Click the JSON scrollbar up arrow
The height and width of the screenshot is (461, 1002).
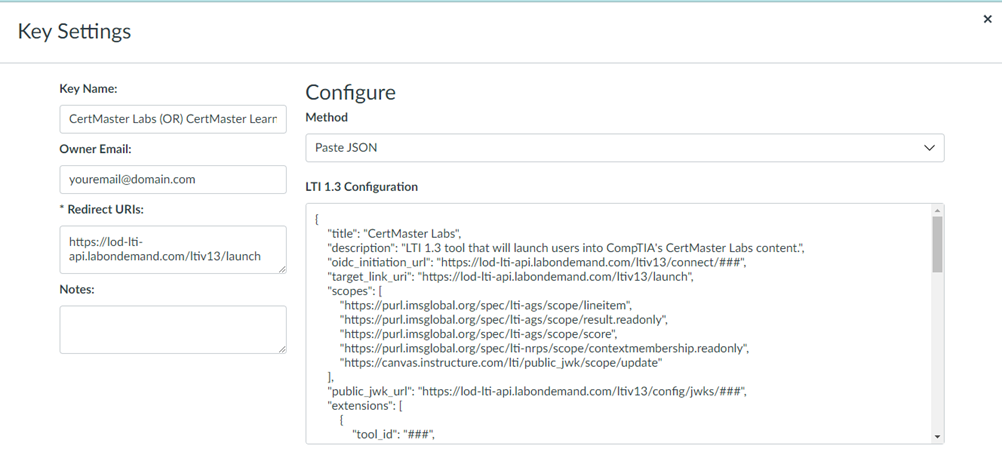(x=937, y=210)
